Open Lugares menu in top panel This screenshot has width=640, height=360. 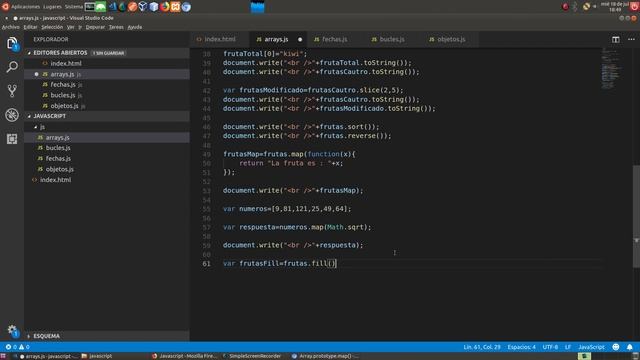pos(52,7)
